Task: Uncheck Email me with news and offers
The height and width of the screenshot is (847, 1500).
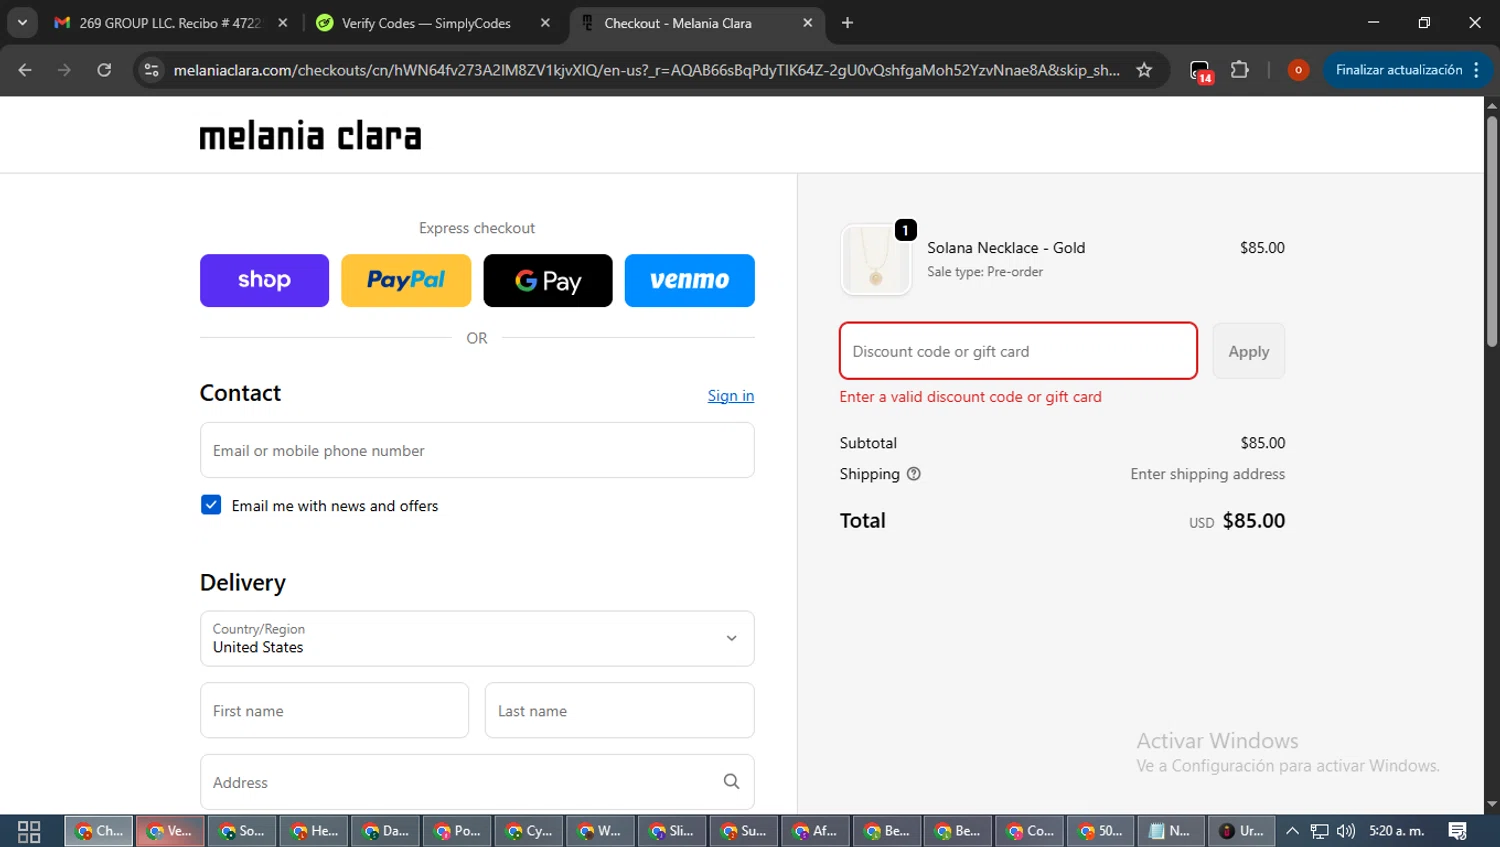Action: (211, 505)
